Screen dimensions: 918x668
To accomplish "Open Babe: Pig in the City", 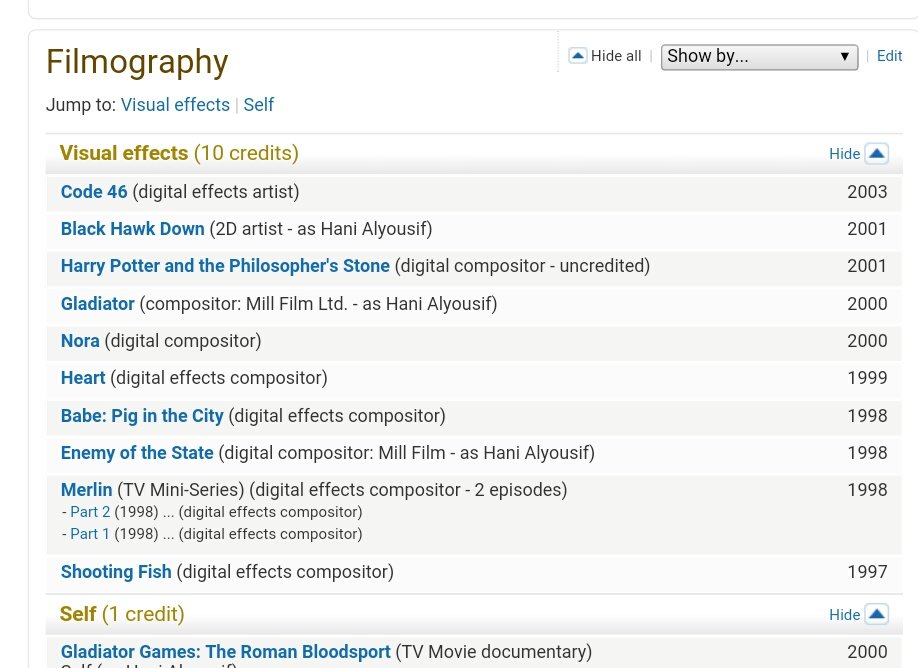I will 142,416.
